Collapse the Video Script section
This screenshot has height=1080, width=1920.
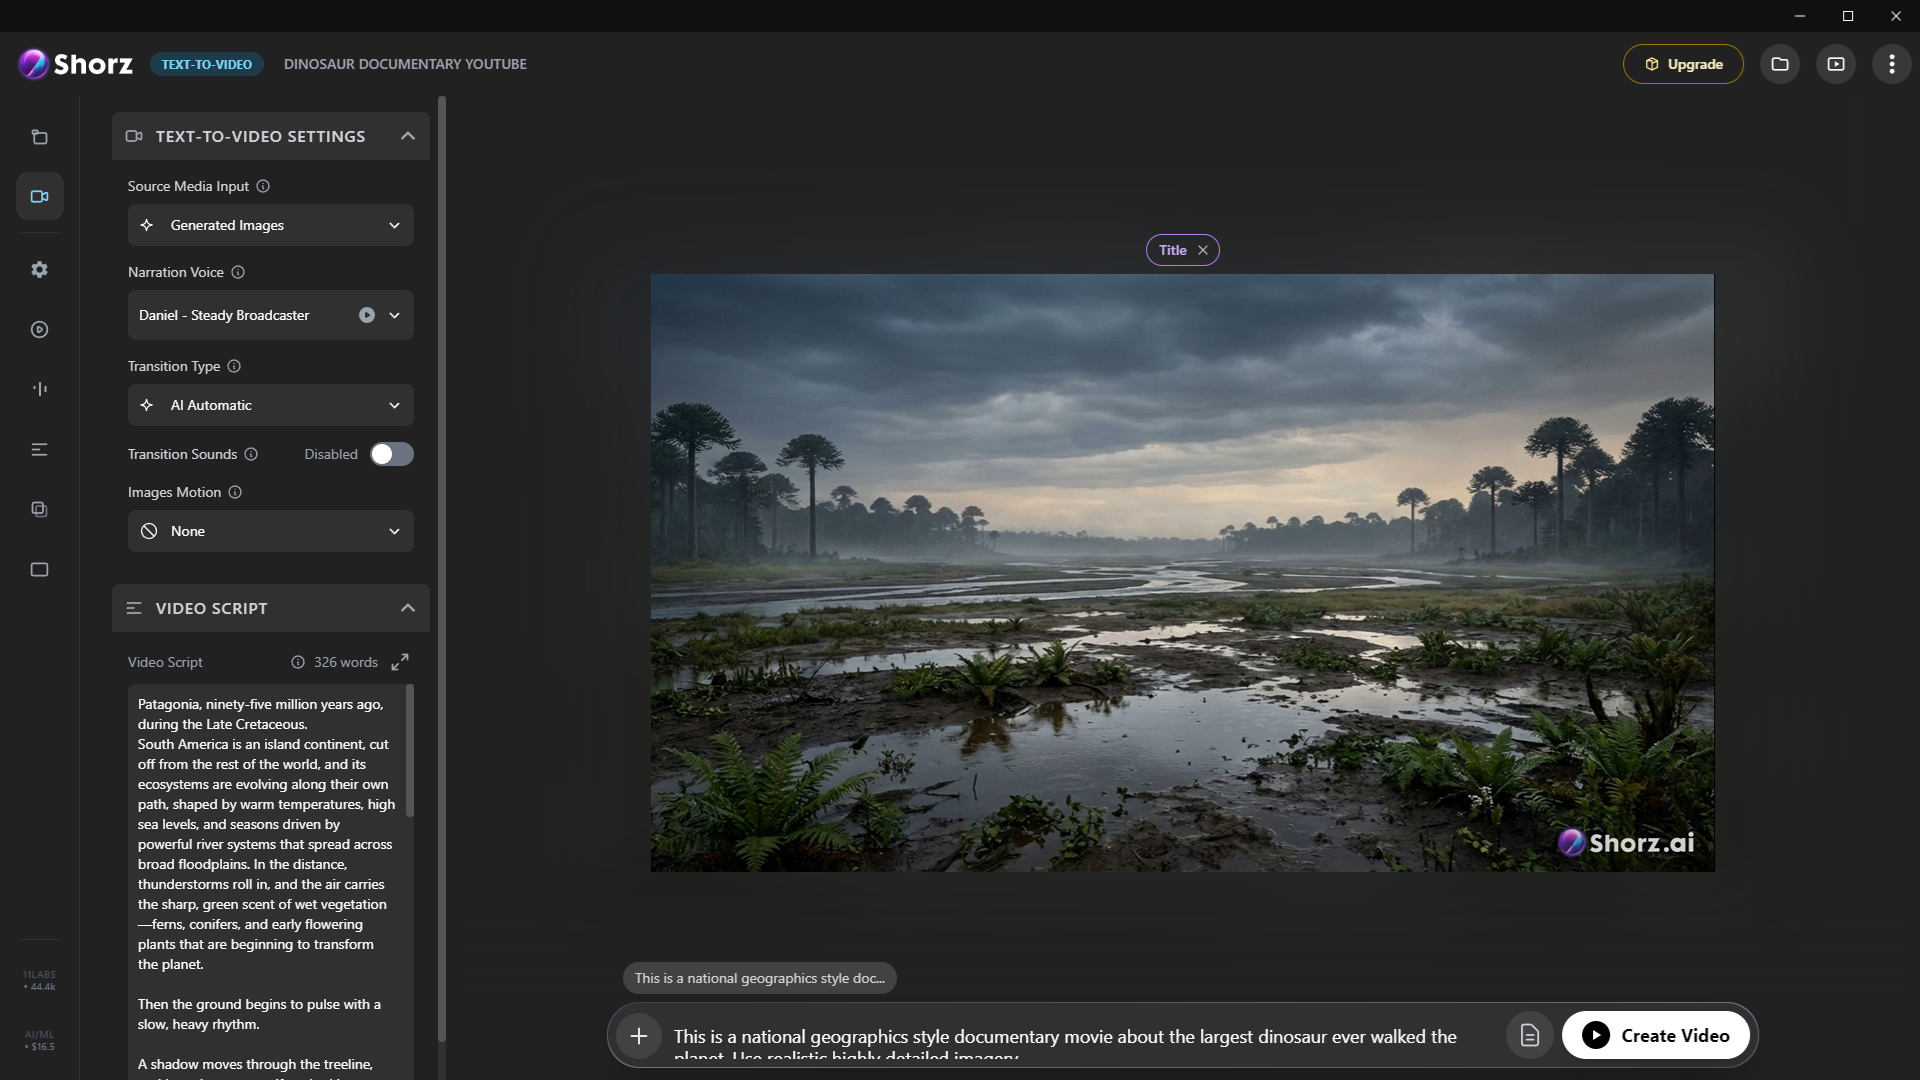coord(407,607)
